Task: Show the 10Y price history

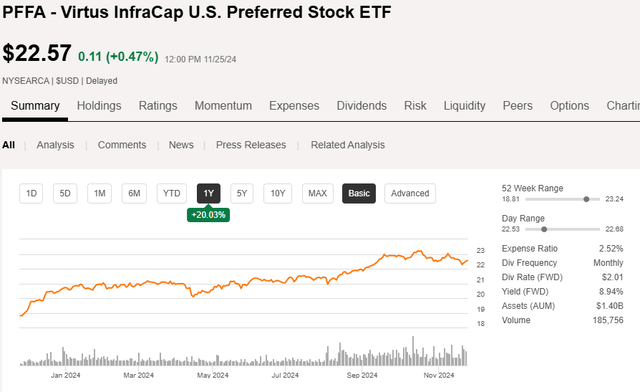Action: 278,194
